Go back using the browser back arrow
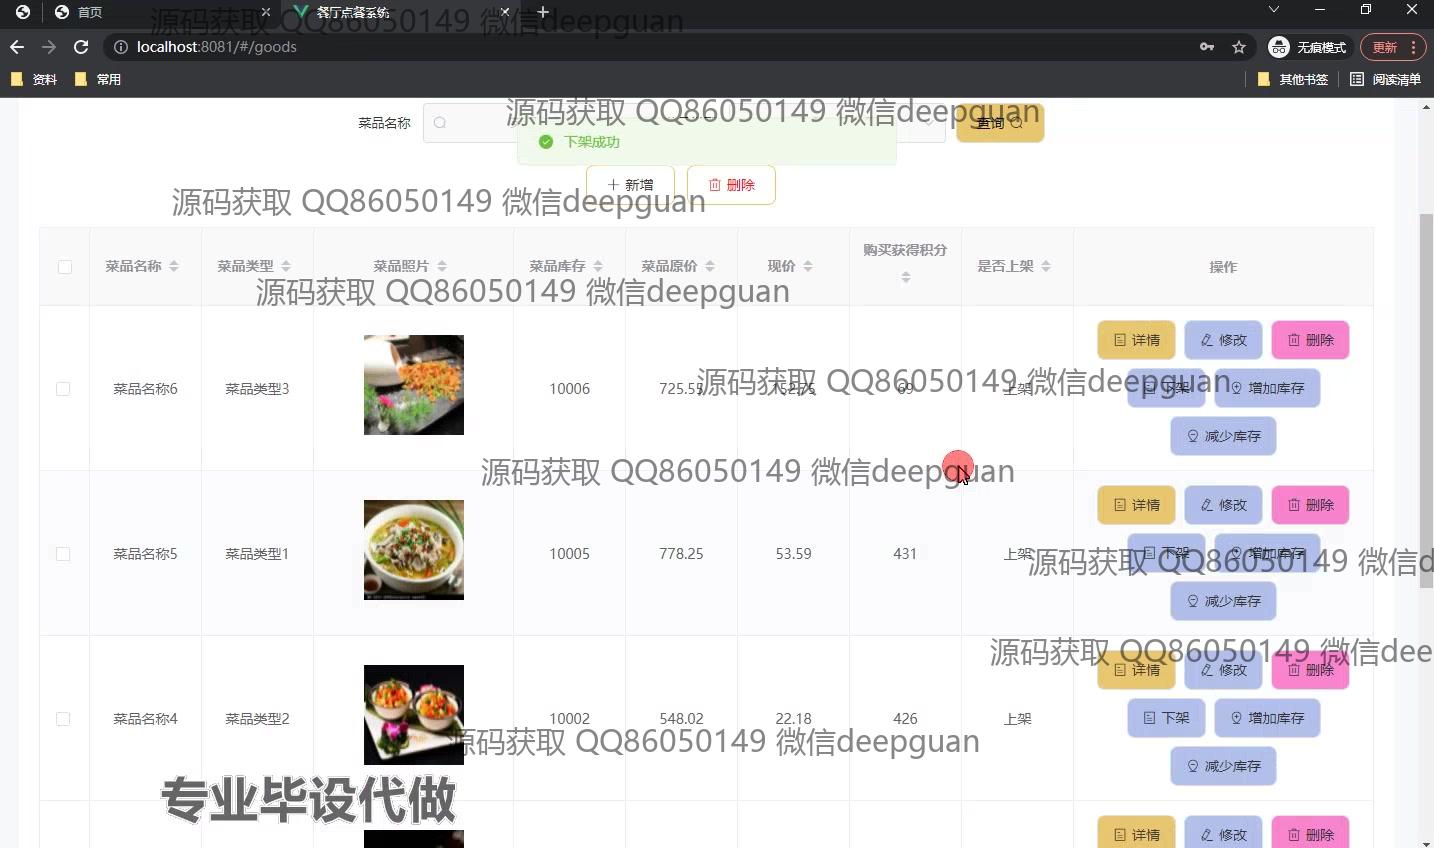 (x=17, y=47)
